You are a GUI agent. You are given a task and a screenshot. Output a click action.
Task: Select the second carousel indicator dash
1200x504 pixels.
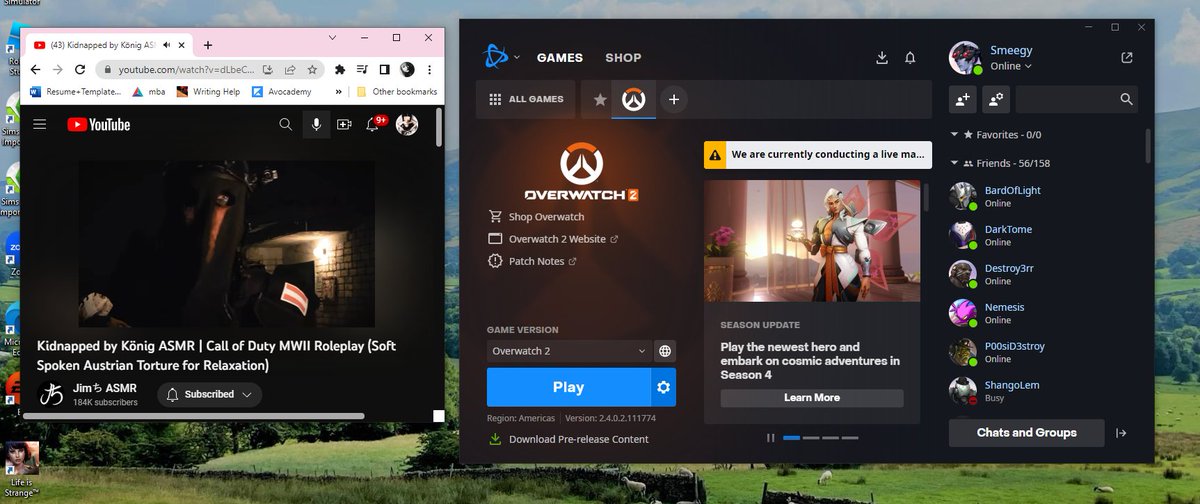(x=811, y=437)
